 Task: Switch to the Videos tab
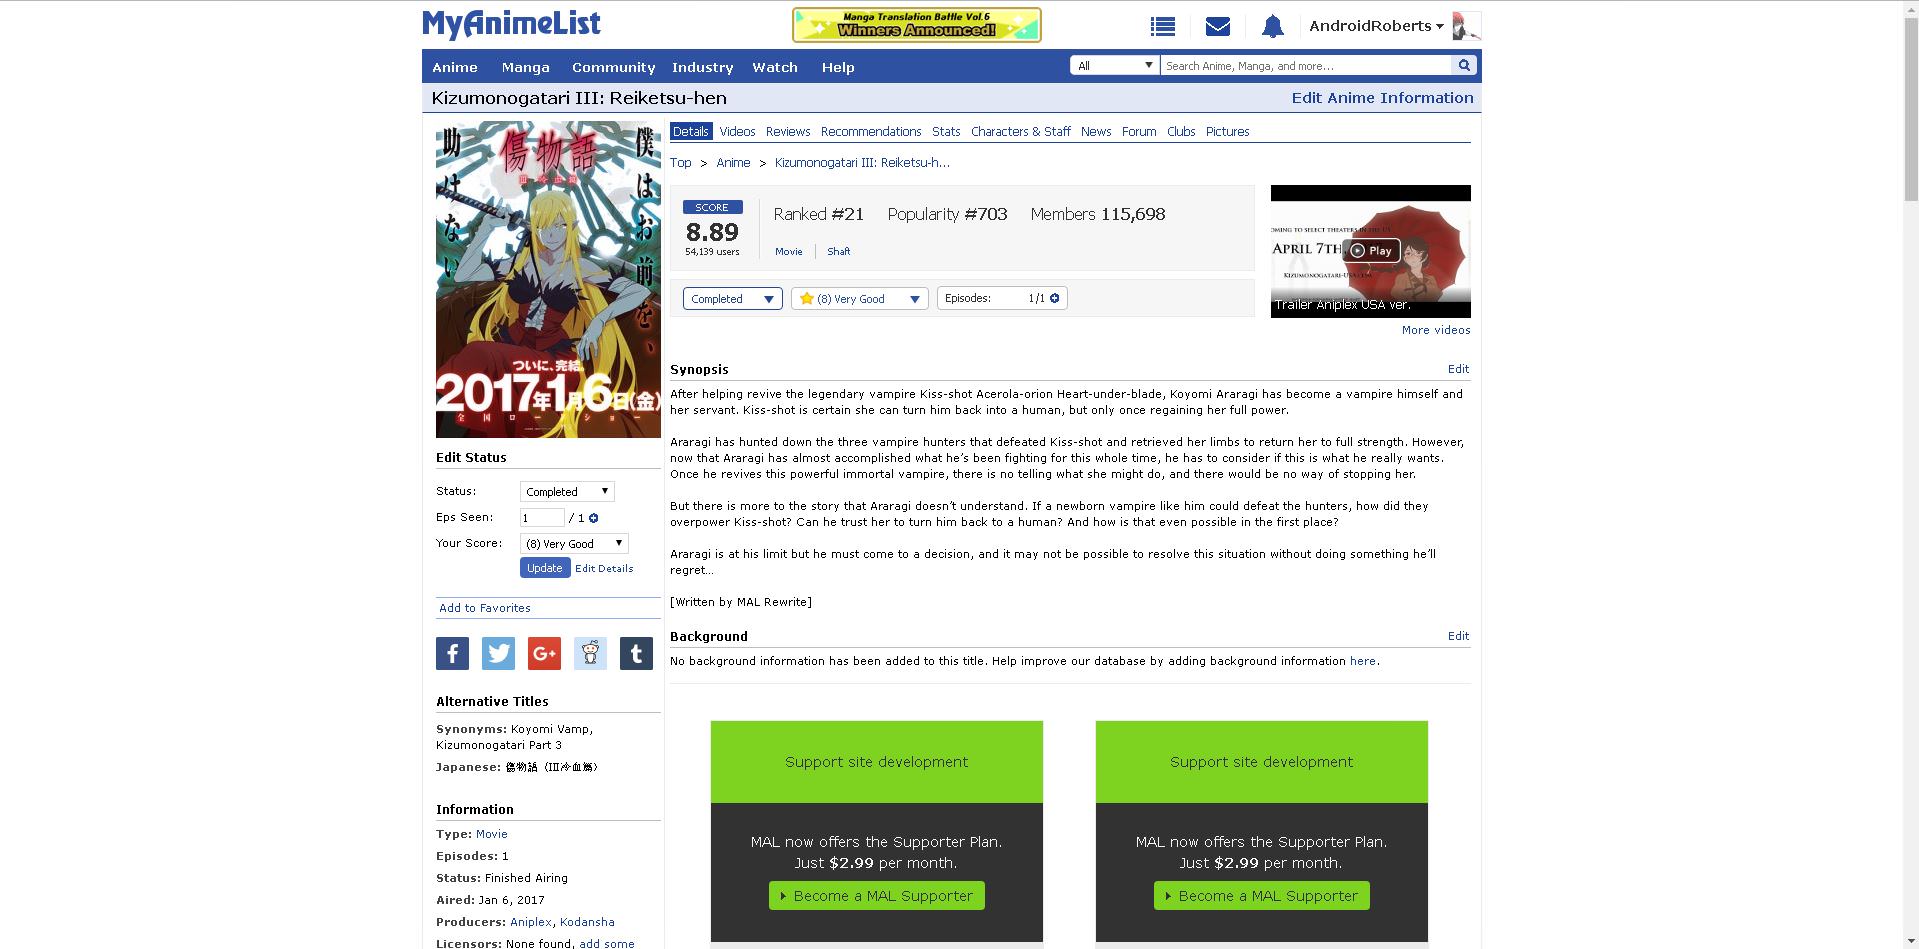737,132
